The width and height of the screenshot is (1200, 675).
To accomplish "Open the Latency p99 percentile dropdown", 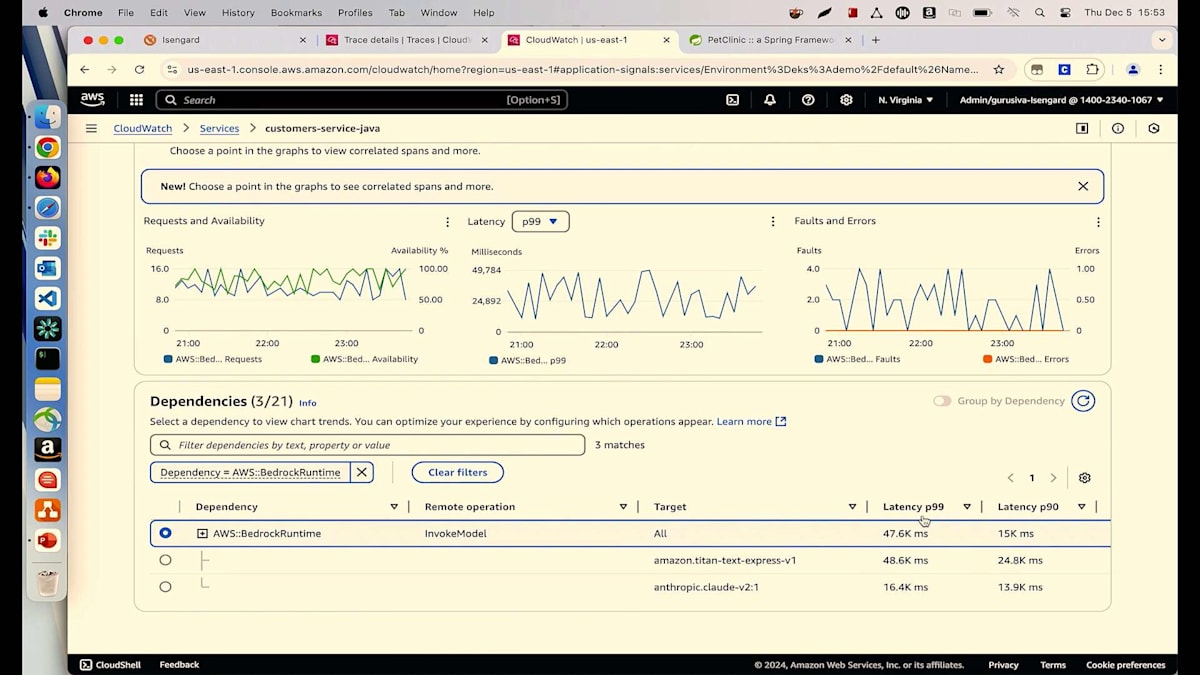I will (x=540, y=221).
